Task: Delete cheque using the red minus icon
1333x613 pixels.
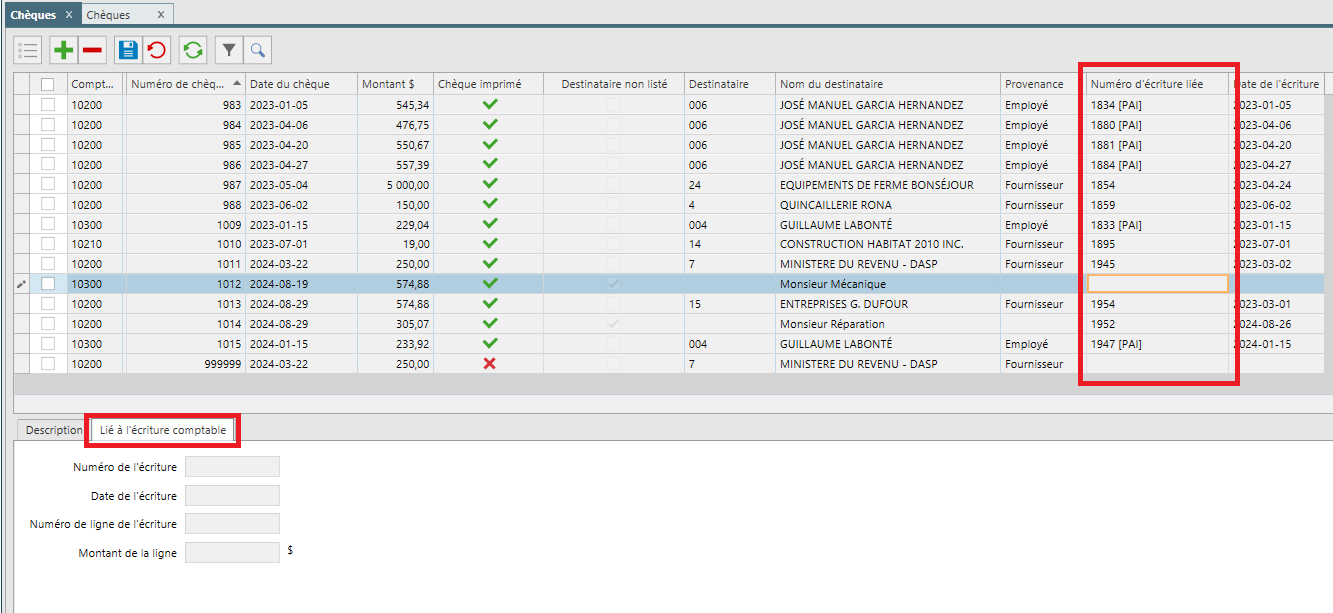Action: pyautogui.click(x=92, y=50)
